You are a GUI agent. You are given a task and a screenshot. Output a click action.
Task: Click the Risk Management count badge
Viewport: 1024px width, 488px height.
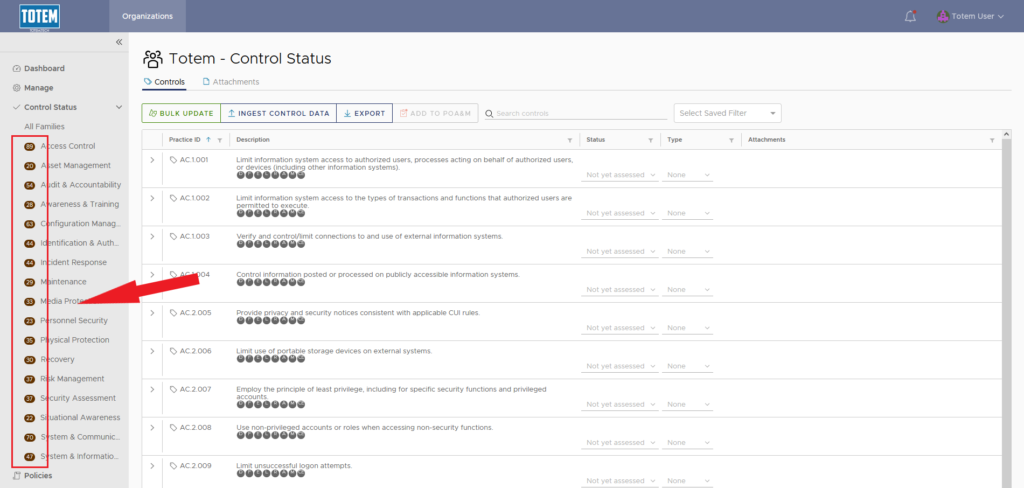click(29, 379)
